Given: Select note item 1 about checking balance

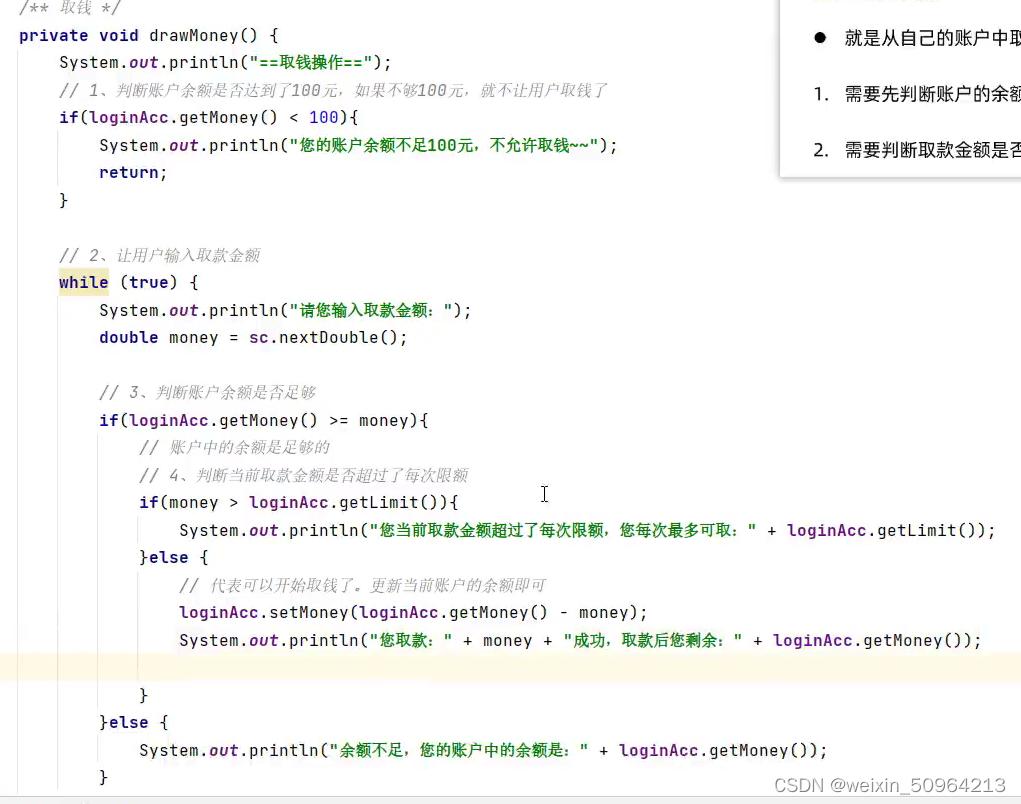Looking at the screenshot, I should coord(920,93).
